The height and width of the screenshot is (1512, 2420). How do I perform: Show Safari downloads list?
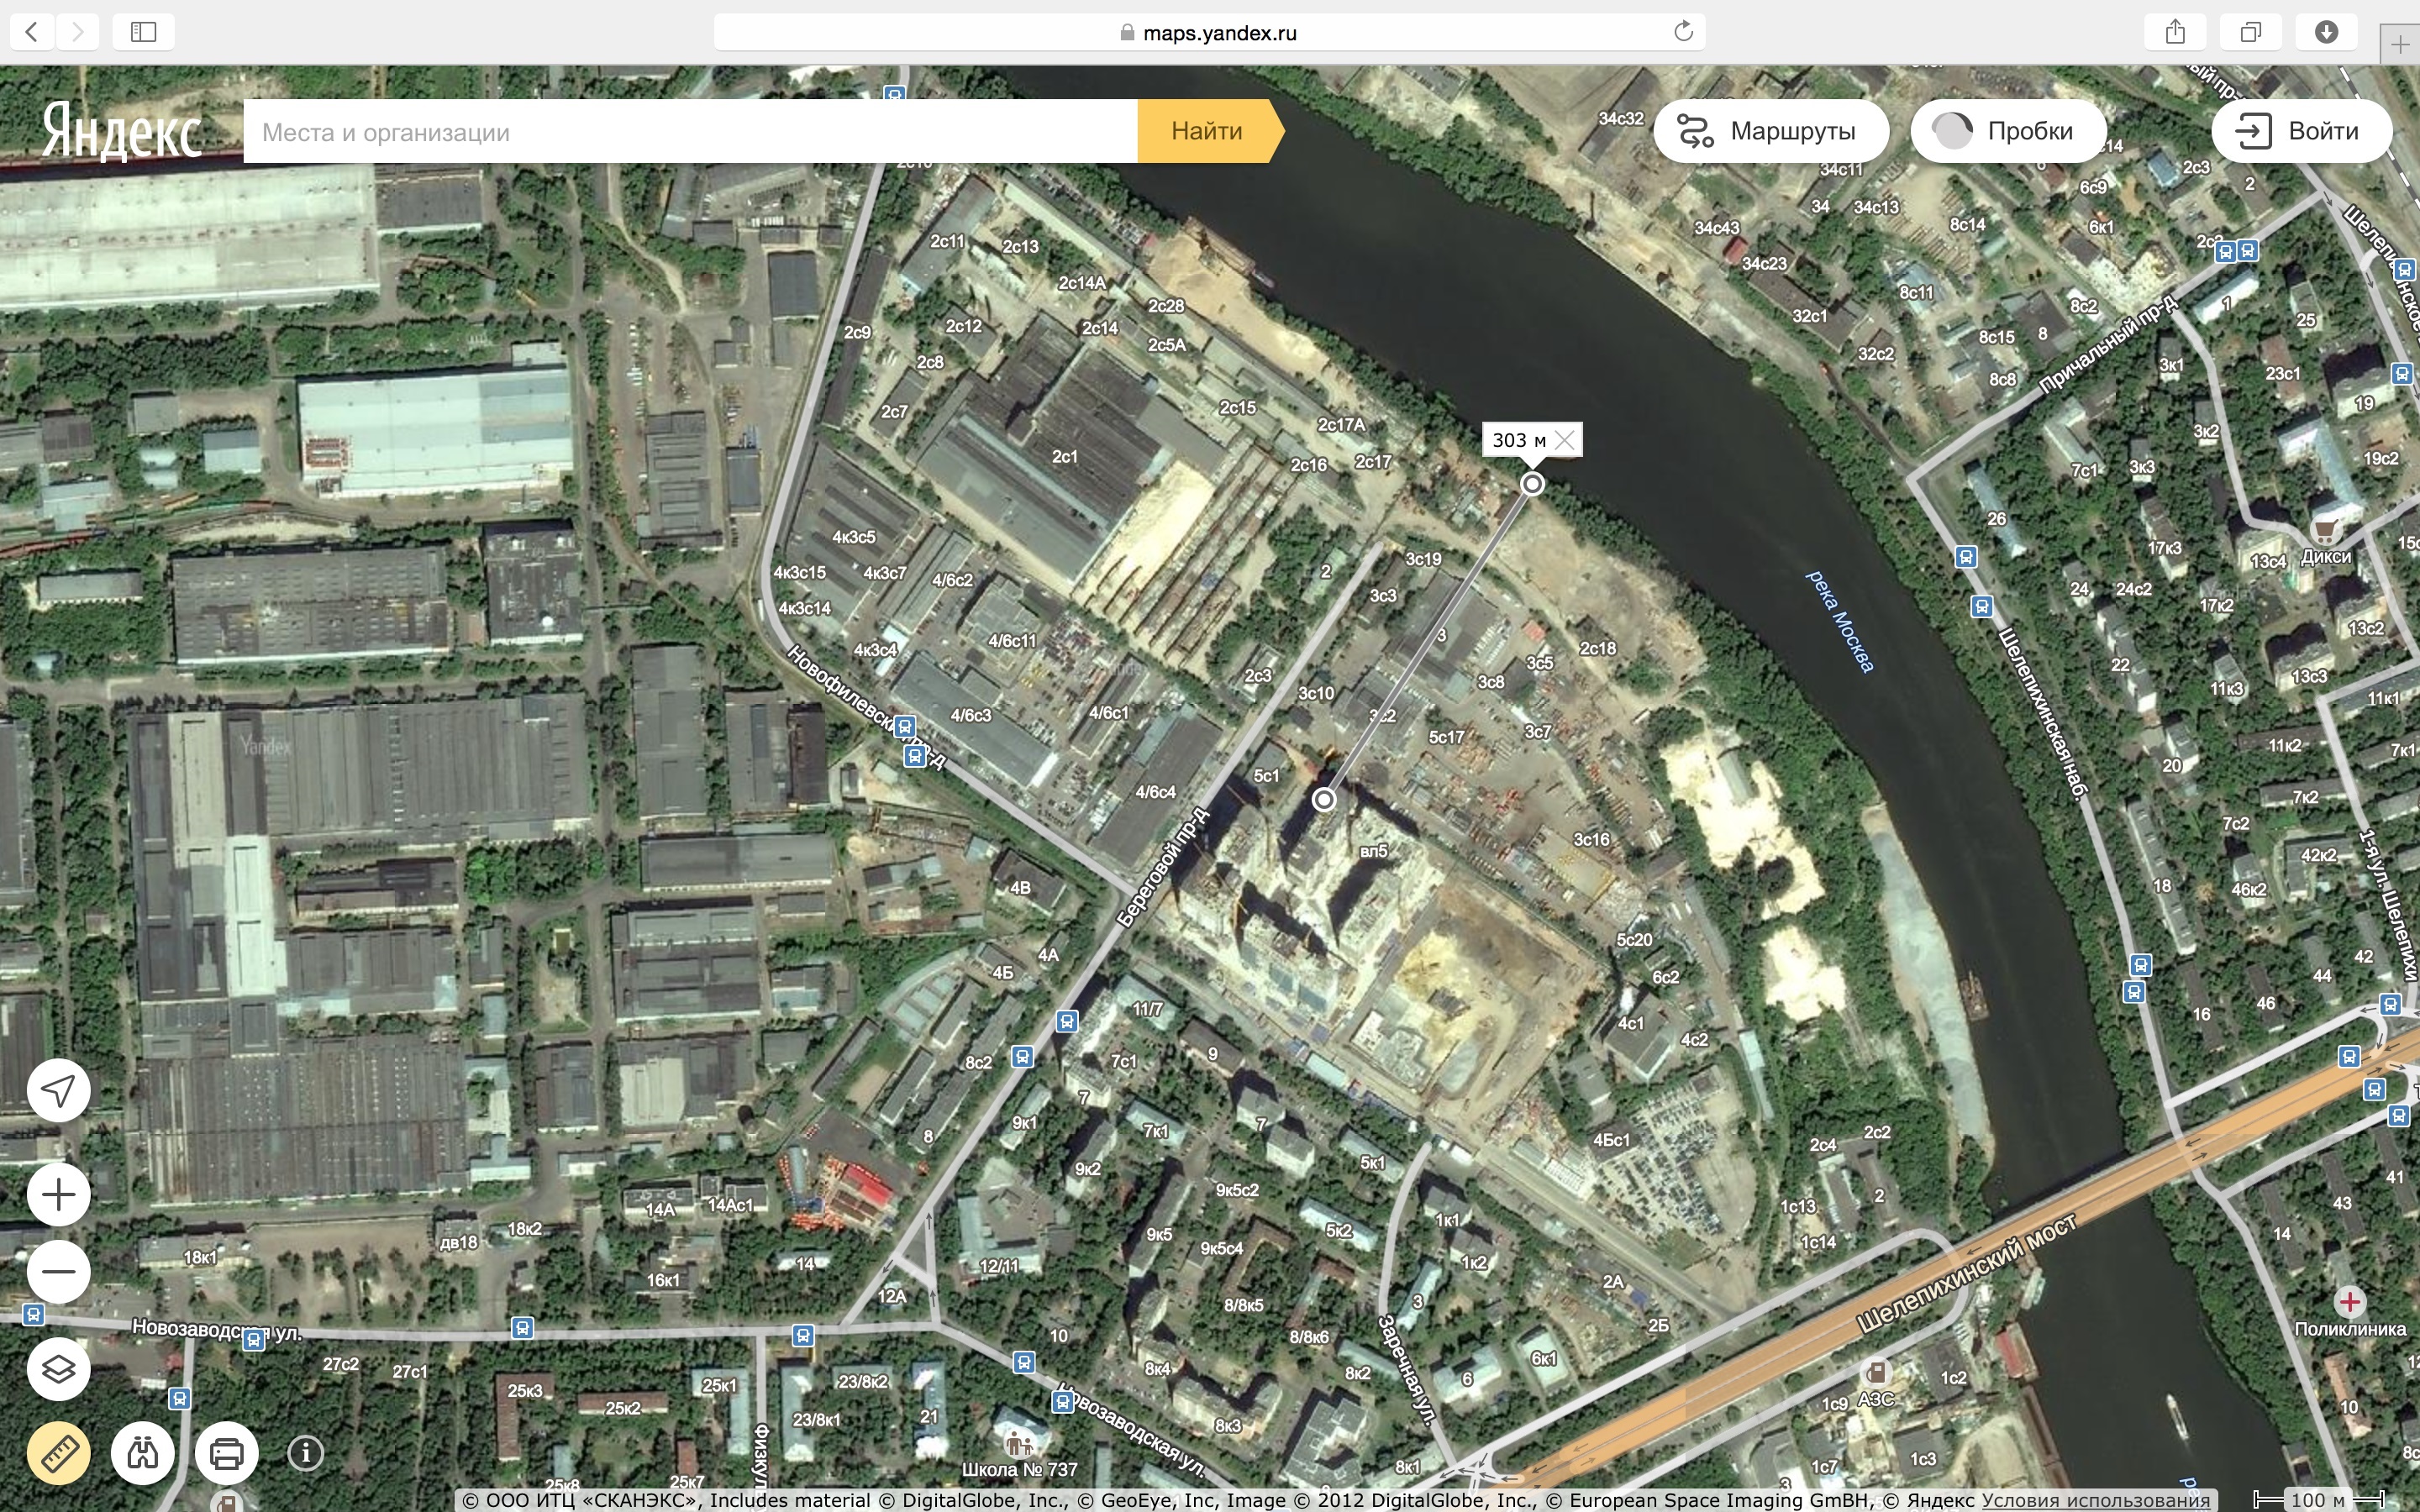point(2326,32)
